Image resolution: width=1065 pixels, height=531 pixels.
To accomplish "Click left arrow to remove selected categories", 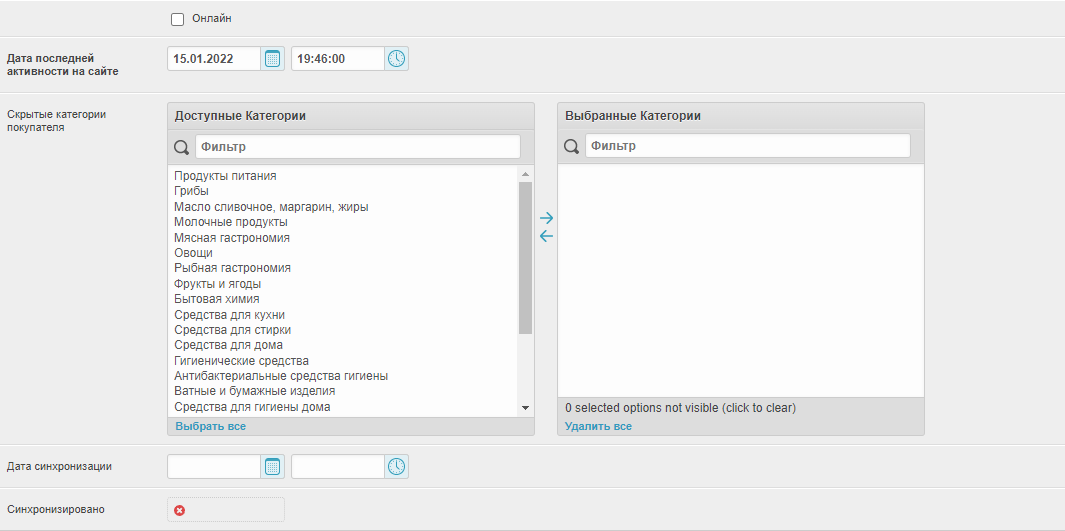I will pos(546,236).
